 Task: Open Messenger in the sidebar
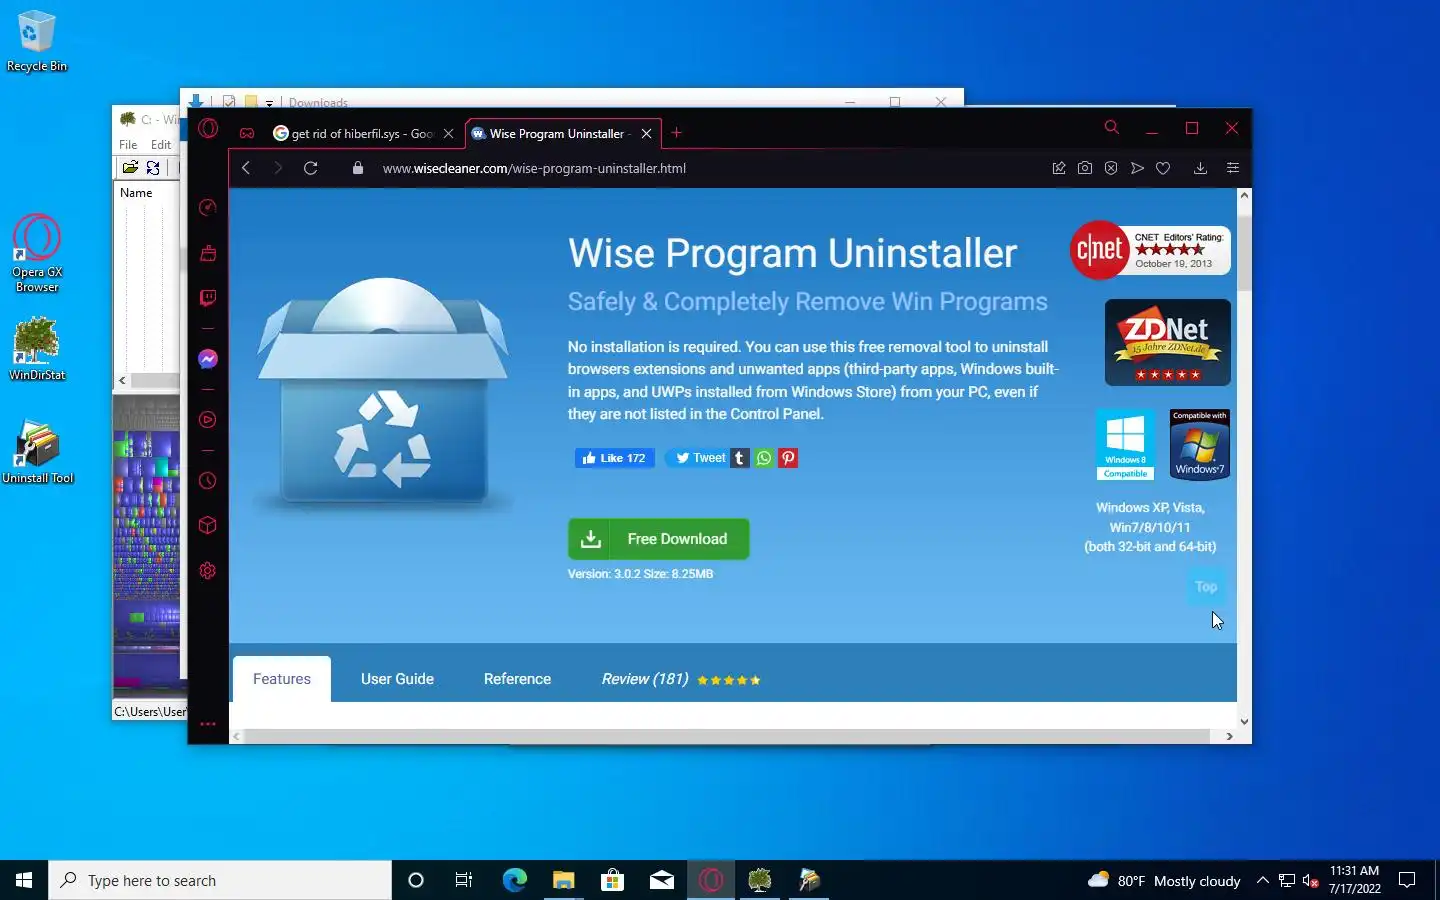pyautogui.click(x=208, y=359)
